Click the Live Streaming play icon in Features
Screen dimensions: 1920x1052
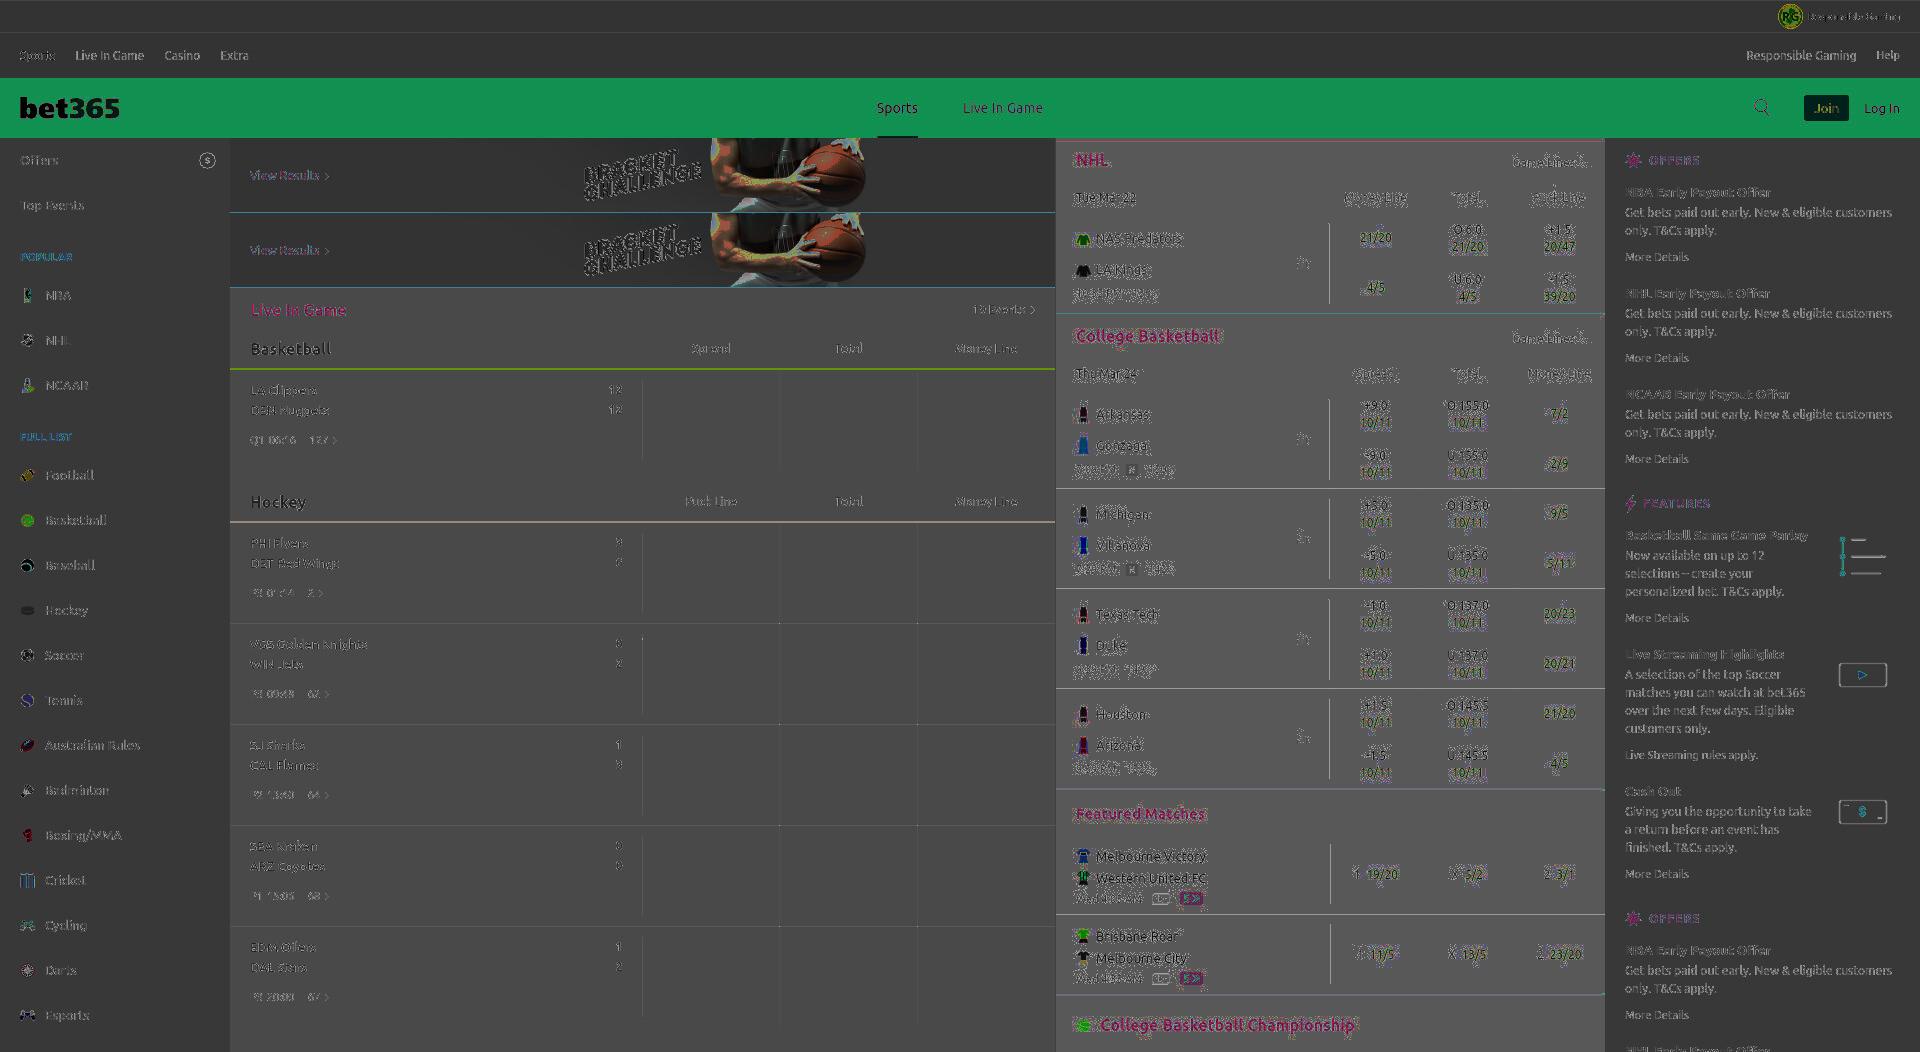tap(1862, 675)
